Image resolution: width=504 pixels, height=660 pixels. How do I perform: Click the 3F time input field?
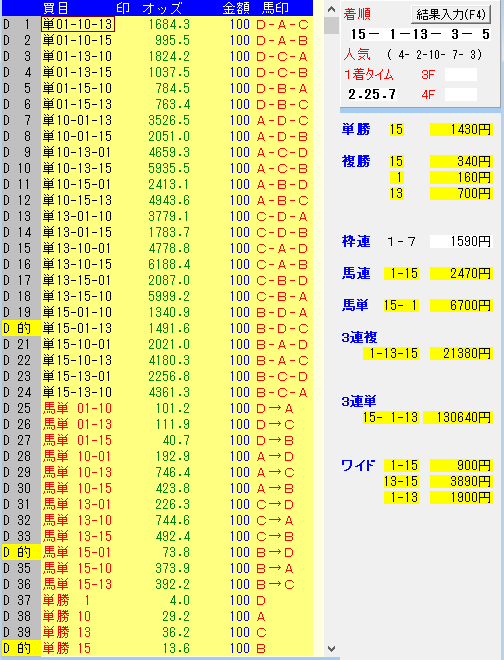point(461,75)
